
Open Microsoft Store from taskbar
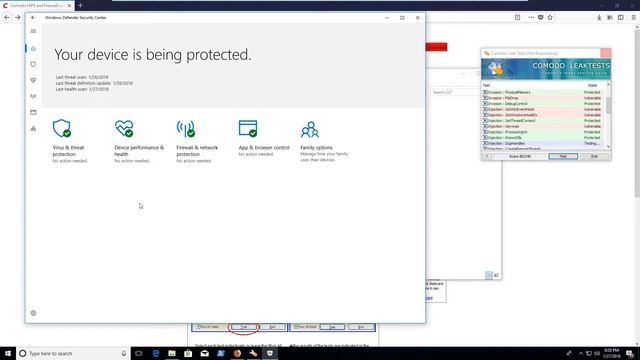tap(188, 353)
